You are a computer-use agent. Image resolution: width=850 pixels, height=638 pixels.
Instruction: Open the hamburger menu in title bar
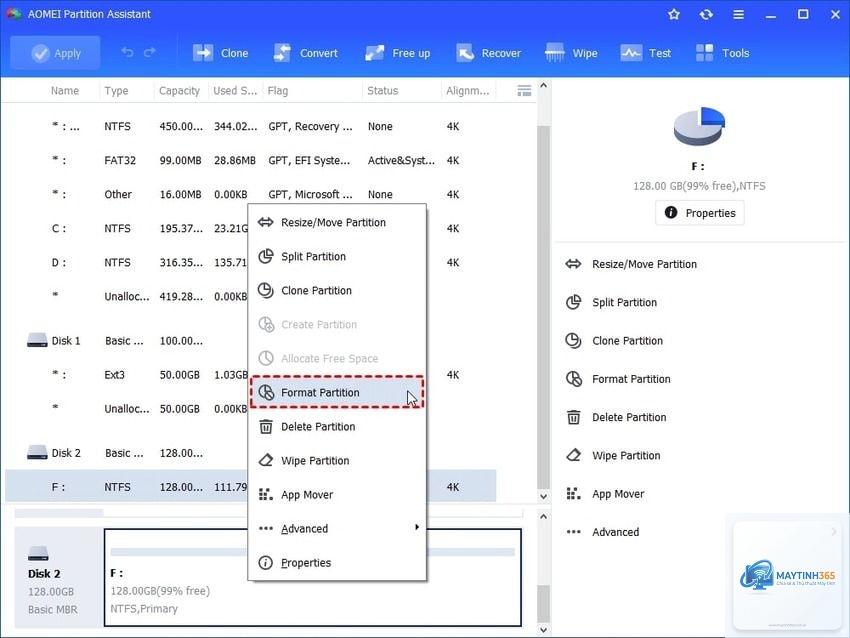[x=738, y=15]
